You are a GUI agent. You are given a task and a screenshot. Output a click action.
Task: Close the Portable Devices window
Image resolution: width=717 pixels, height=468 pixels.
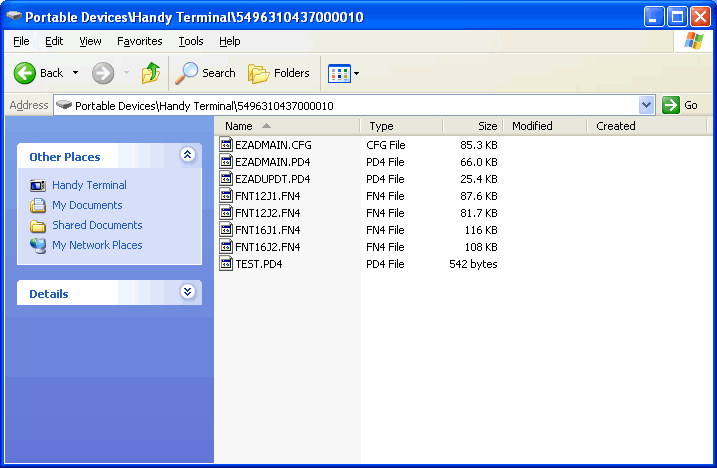point(700,17)
